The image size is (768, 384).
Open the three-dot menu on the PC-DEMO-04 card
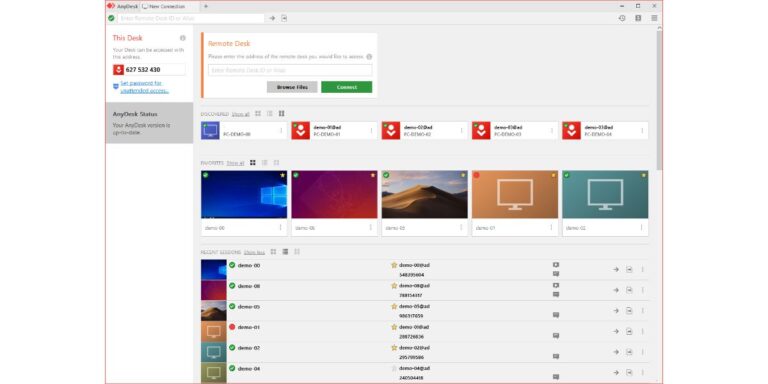point(642,131)
